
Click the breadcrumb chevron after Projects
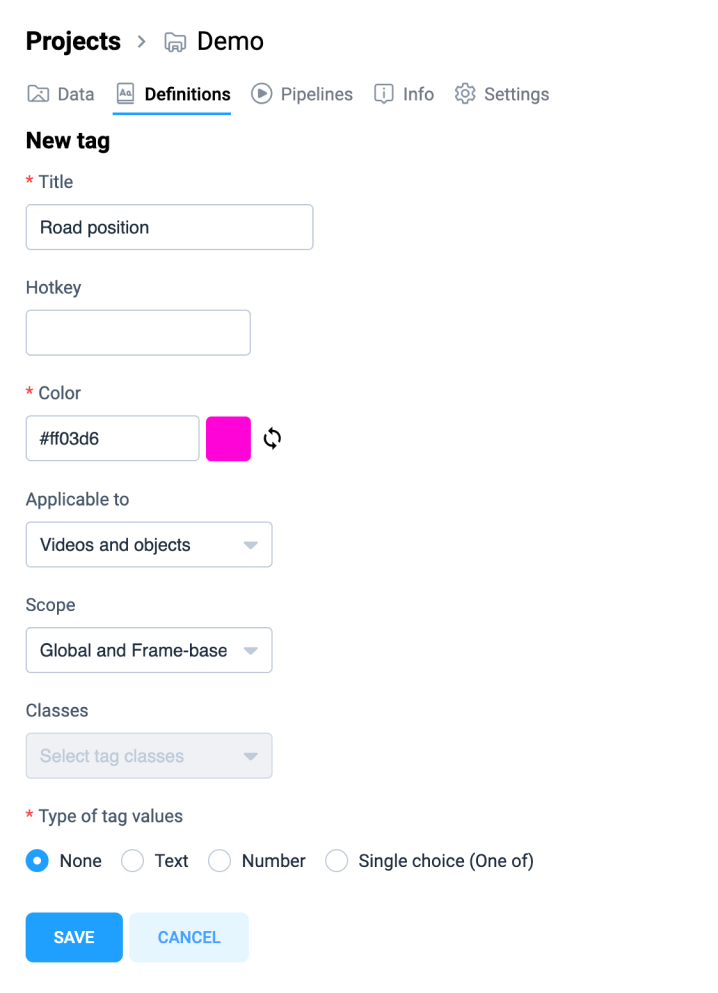[x=142, y=42]
